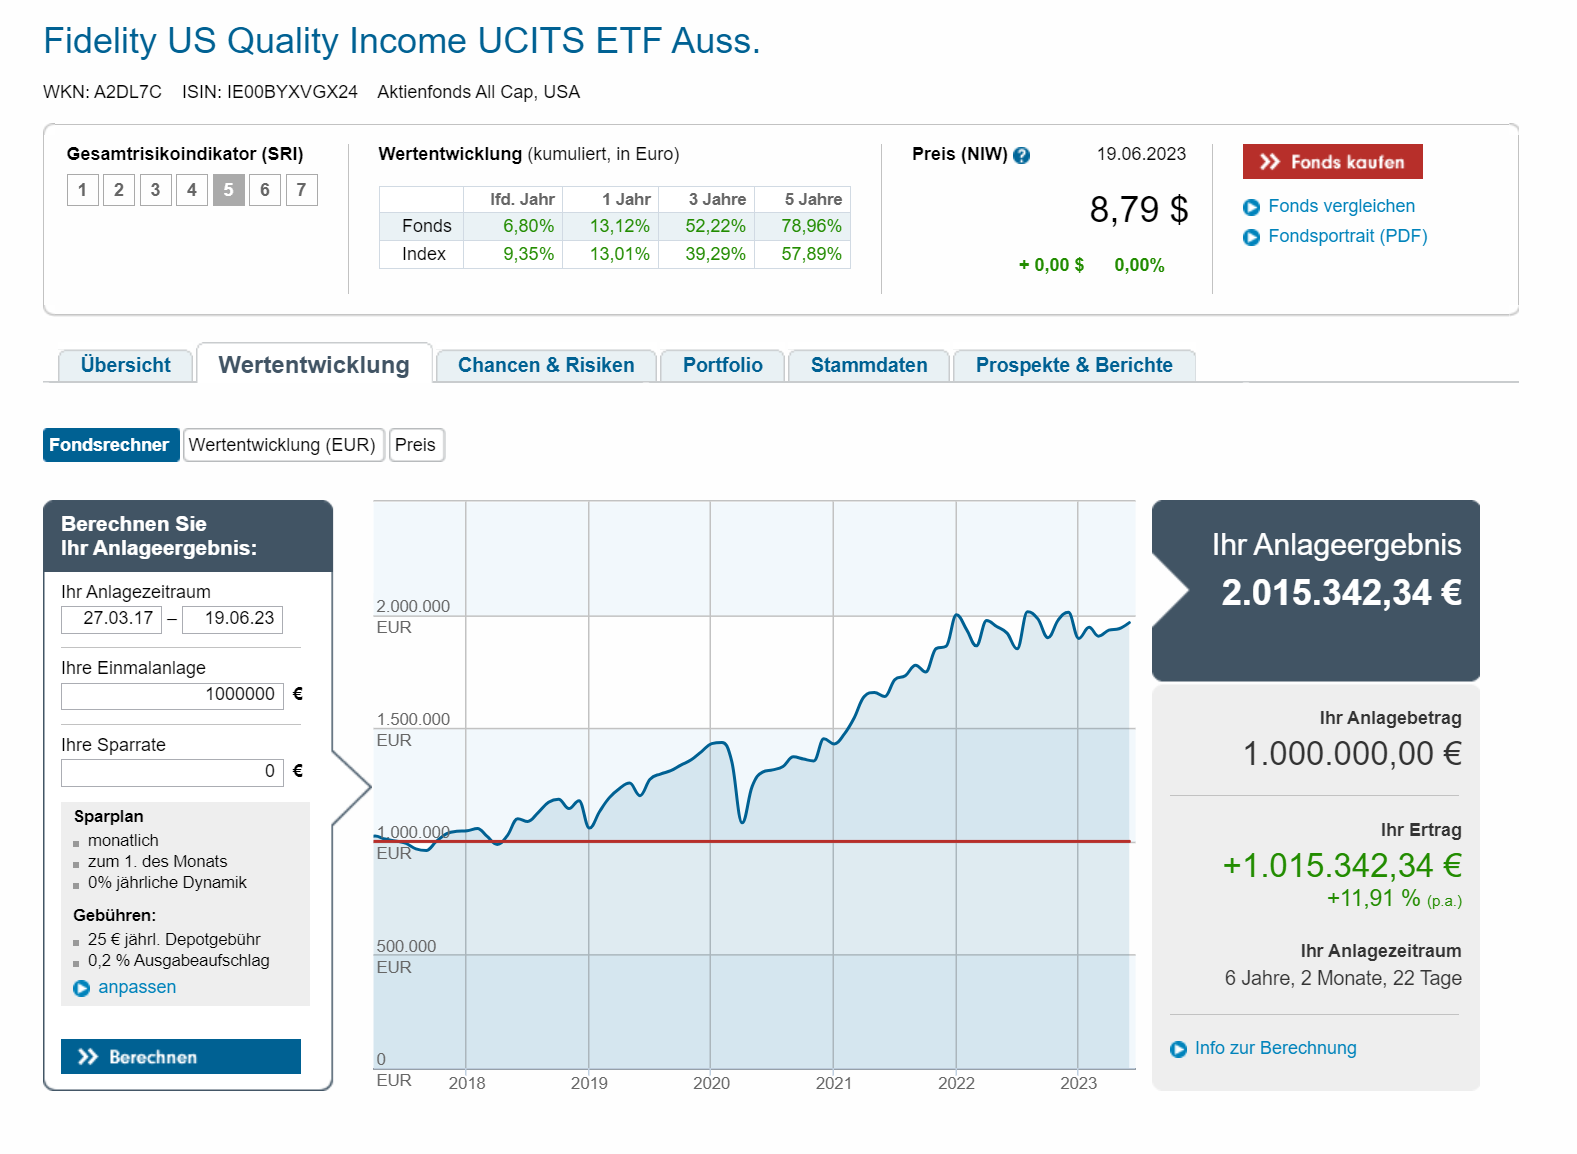Viewport: 1577px width, 1154px height.
Task: Click the end date field 19.06.23
Action: [232, 619]
